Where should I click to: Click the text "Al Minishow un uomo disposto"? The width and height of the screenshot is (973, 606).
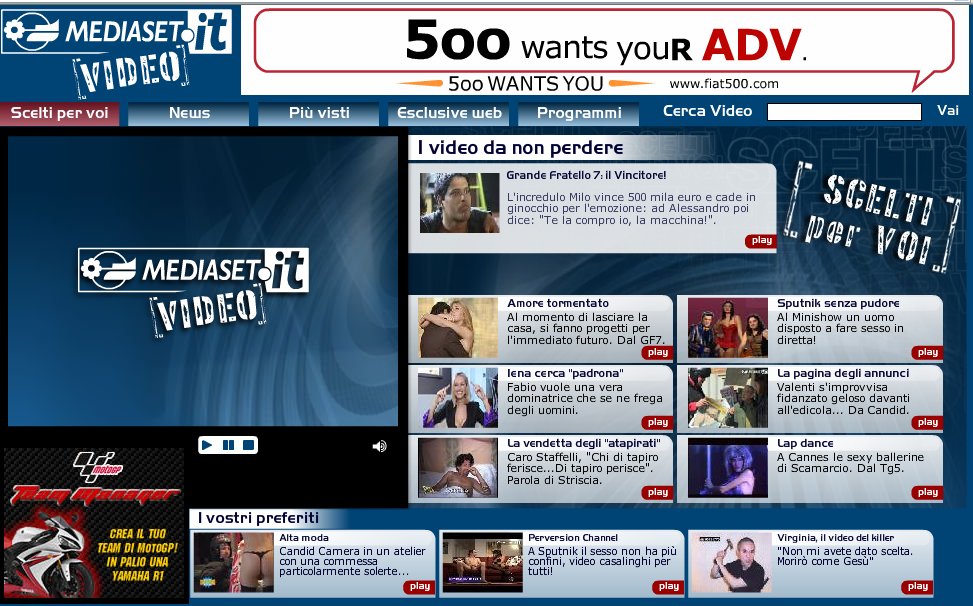[x=840, y=328]
